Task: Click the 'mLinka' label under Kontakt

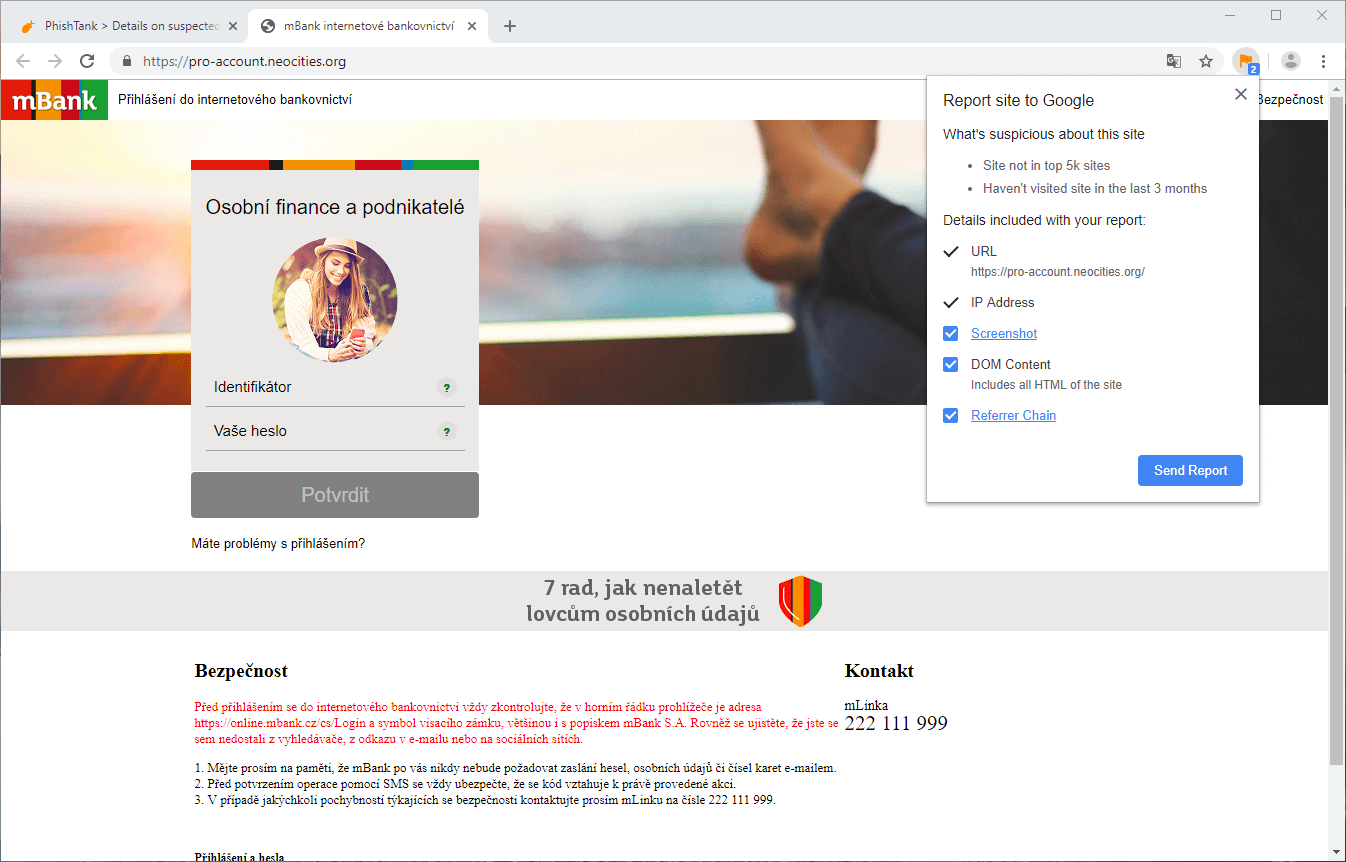Action: tap(866, 705)
